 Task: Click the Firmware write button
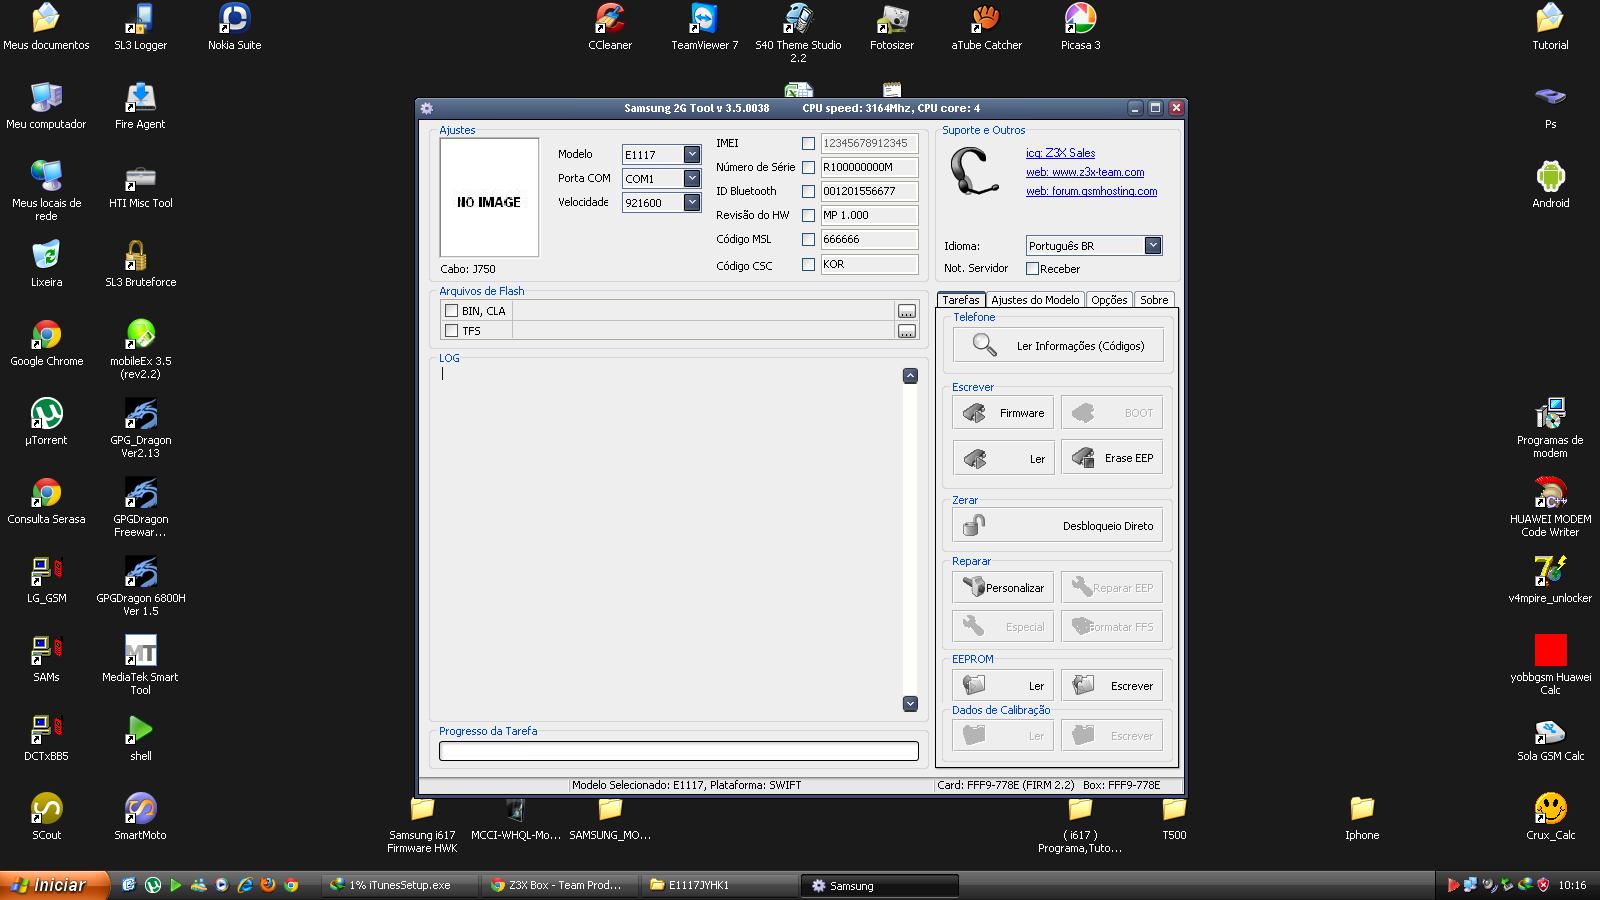click(1003, 412)
